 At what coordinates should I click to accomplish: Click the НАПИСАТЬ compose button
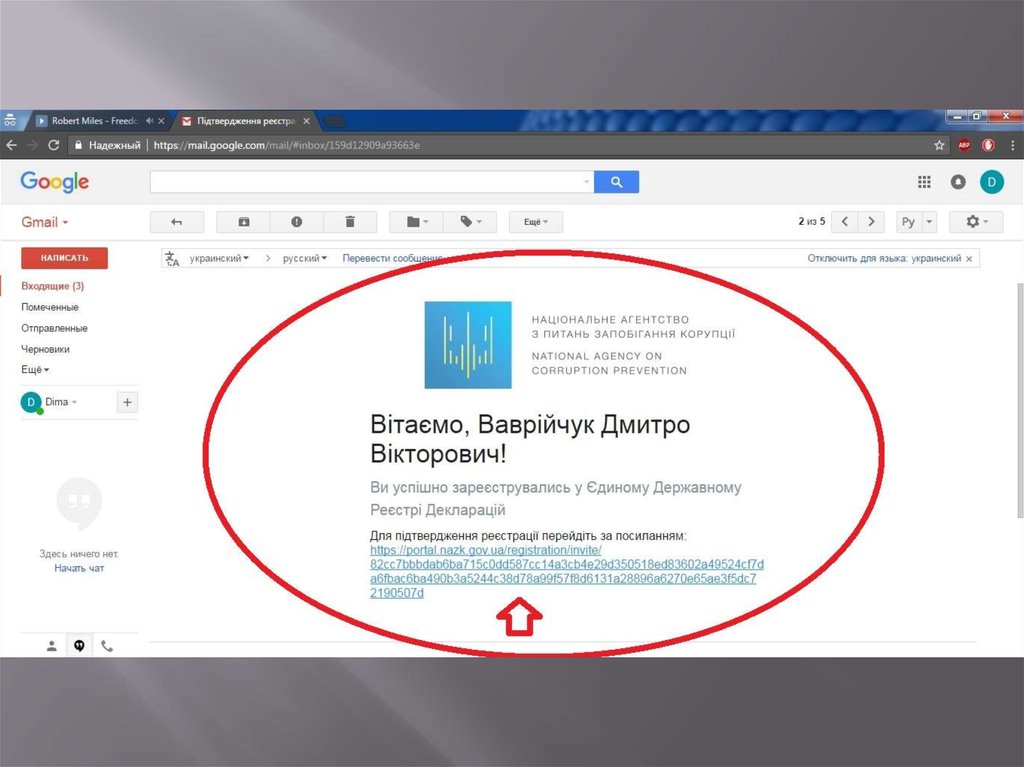point(64,258)
